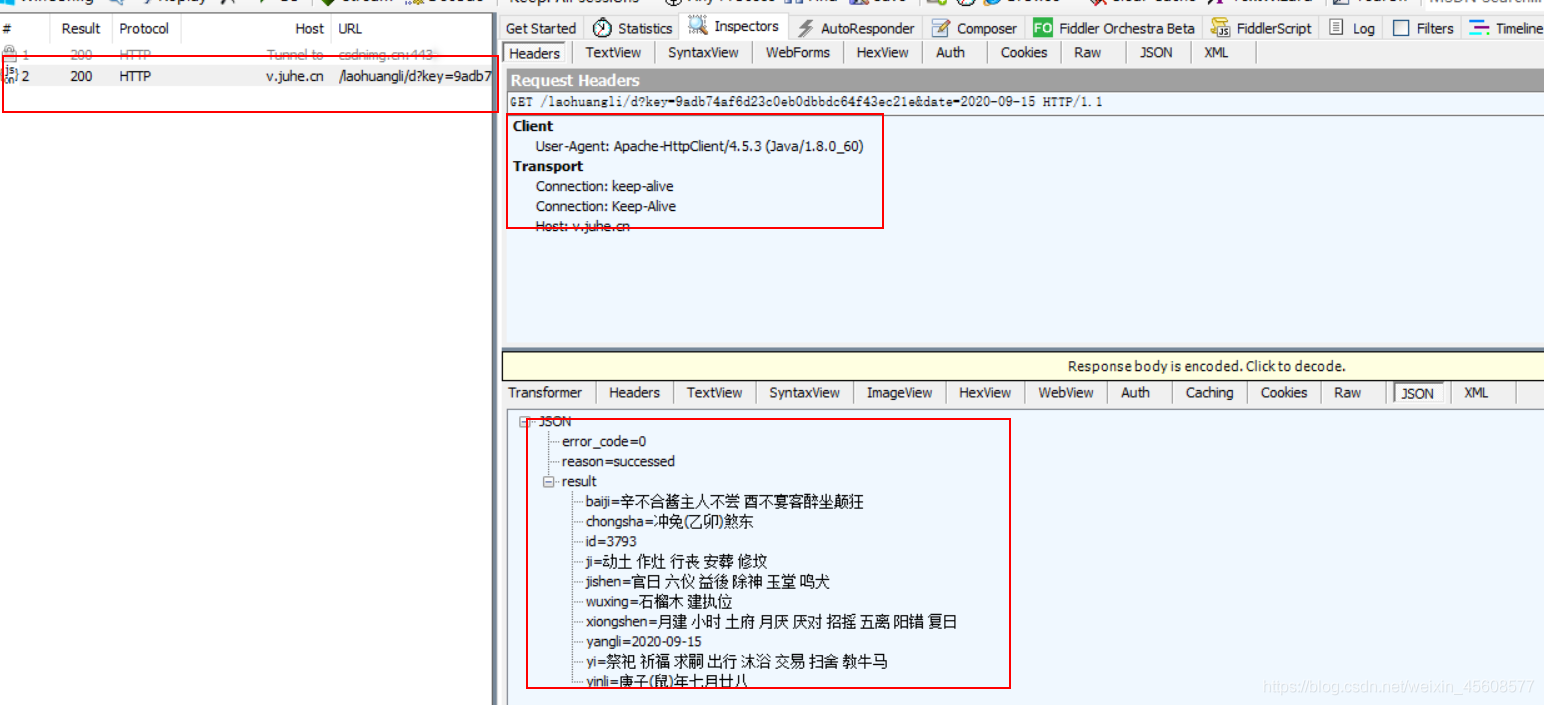
Task: Open request Auth tab
Action: tap(950, 52)
